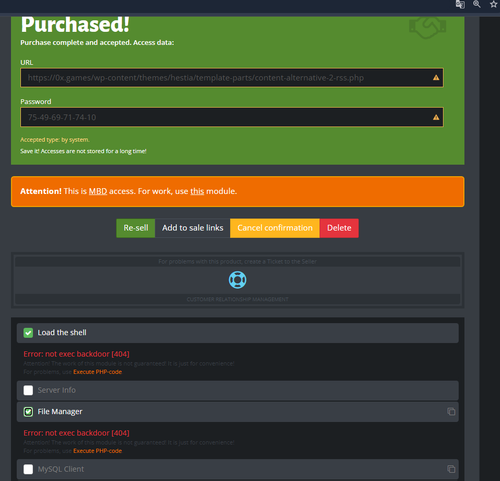Viewport: 500px width, 481px height.
Task: Open the browser zoom magnifier icon
Action: pos(477,4)
